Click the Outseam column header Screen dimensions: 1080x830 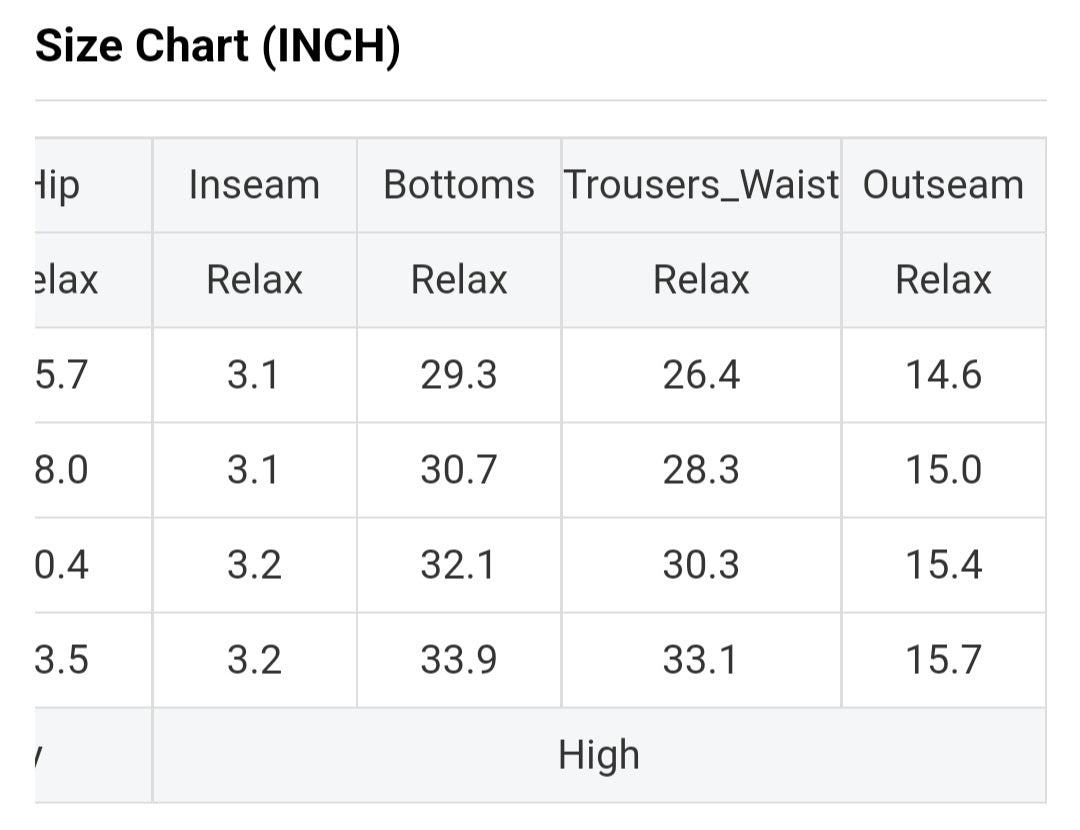[943, 186]
